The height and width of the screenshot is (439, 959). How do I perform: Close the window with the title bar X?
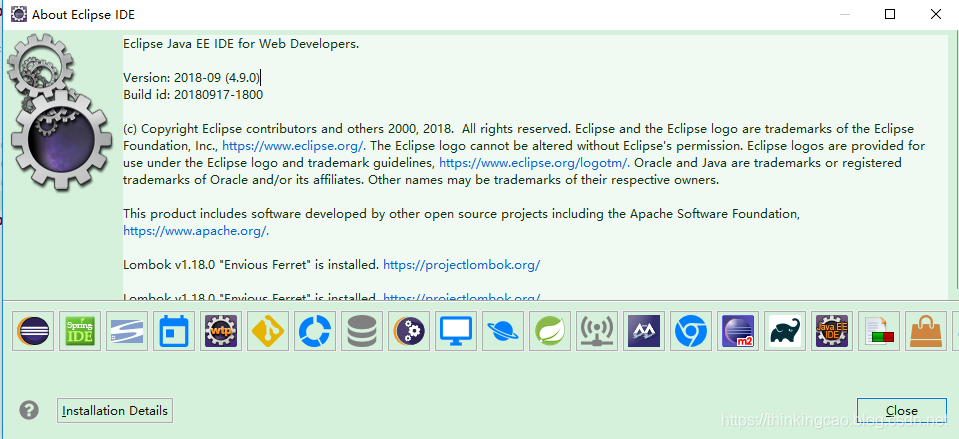[936, 14]
